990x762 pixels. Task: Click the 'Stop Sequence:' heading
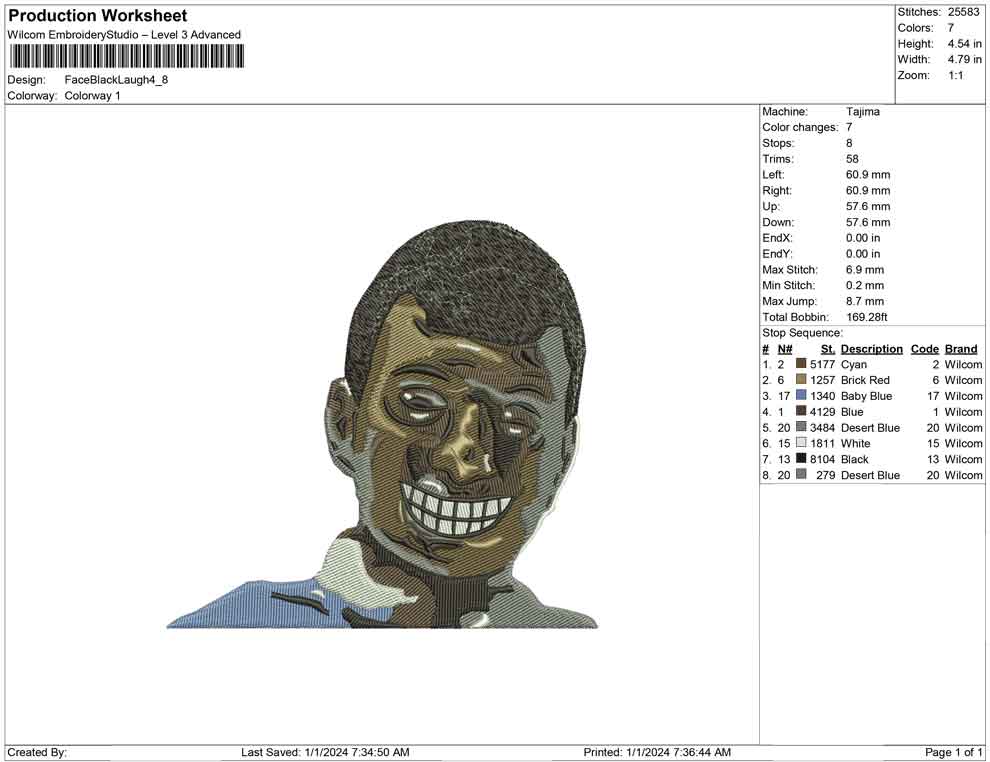pos(802,333)
